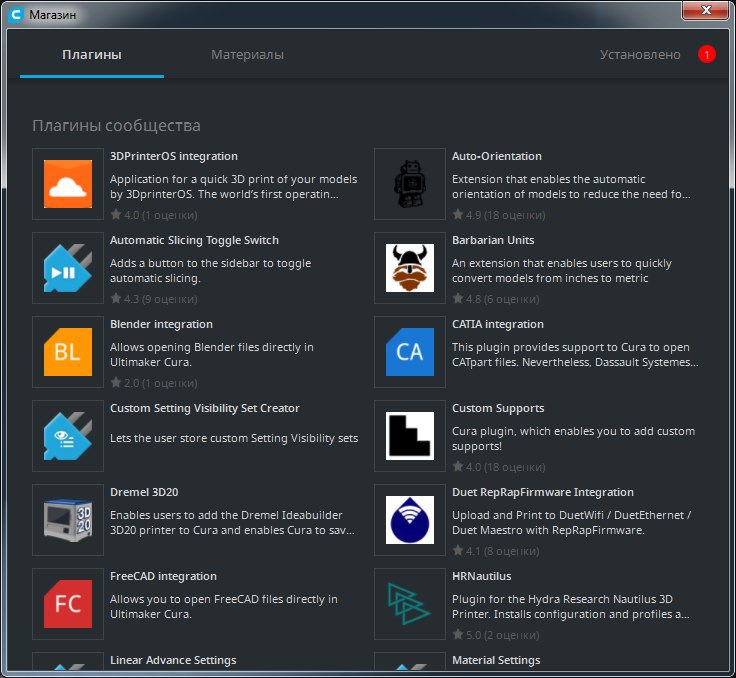Click 'Plugin for the Hydra Research' description
The width and height of the screenshot is (736, 678).
(x=570, y=607)
